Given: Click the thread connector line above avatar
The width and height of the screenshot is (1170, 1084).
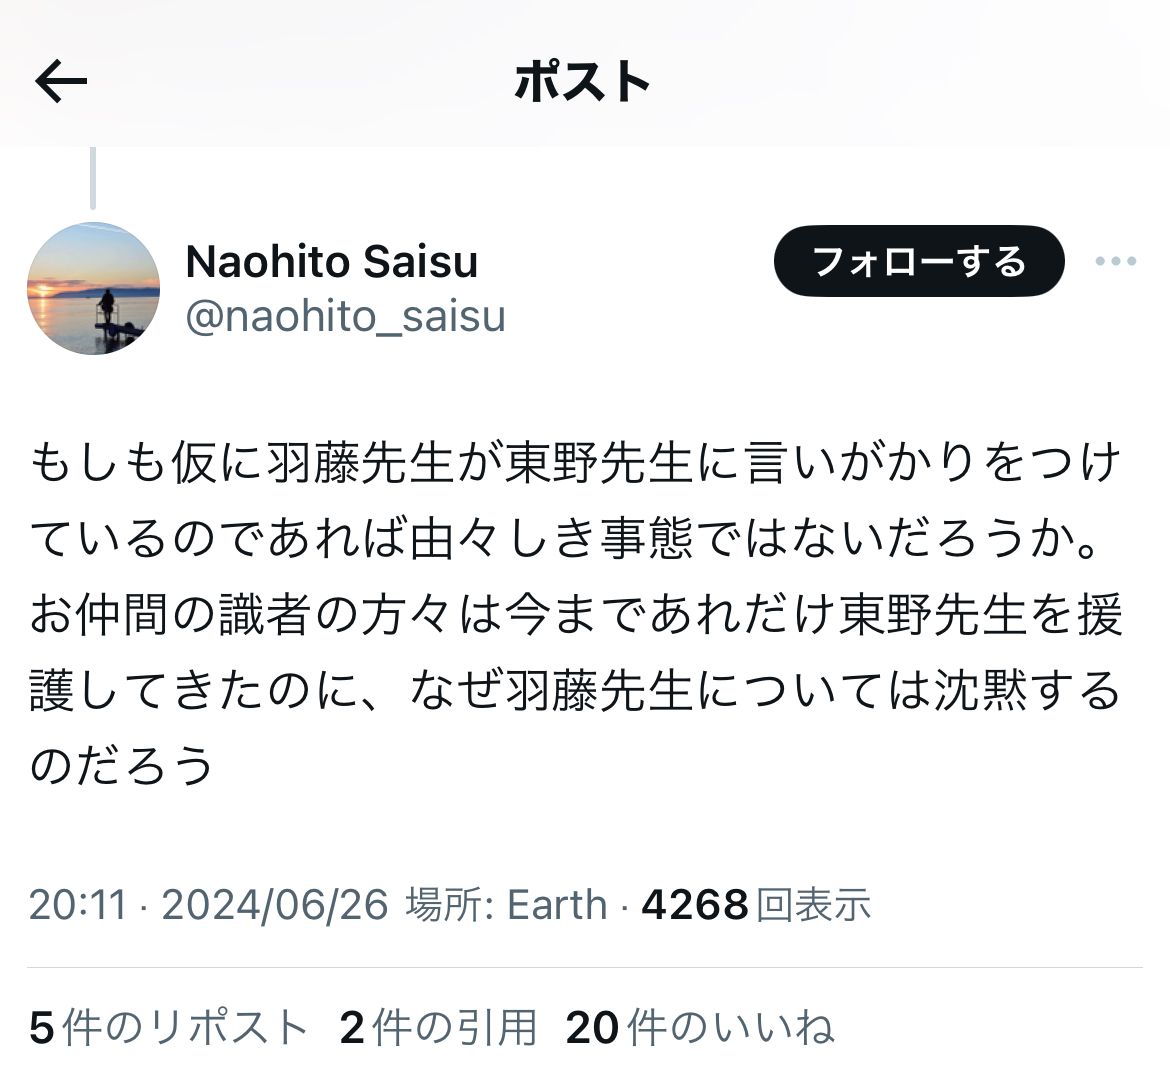Looking at the screenshot, I should click(93, 178).
